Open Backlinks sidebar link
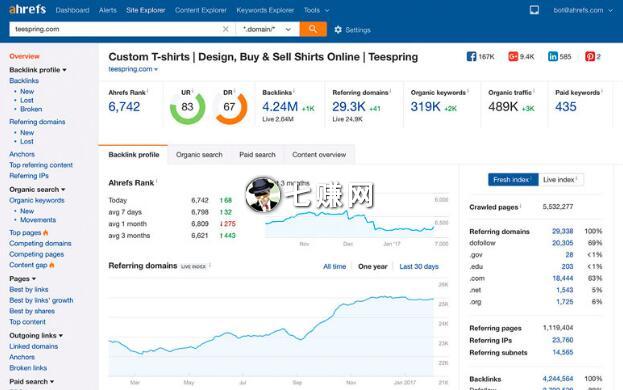This screenshot has width=623, height=390. (24, 81)
